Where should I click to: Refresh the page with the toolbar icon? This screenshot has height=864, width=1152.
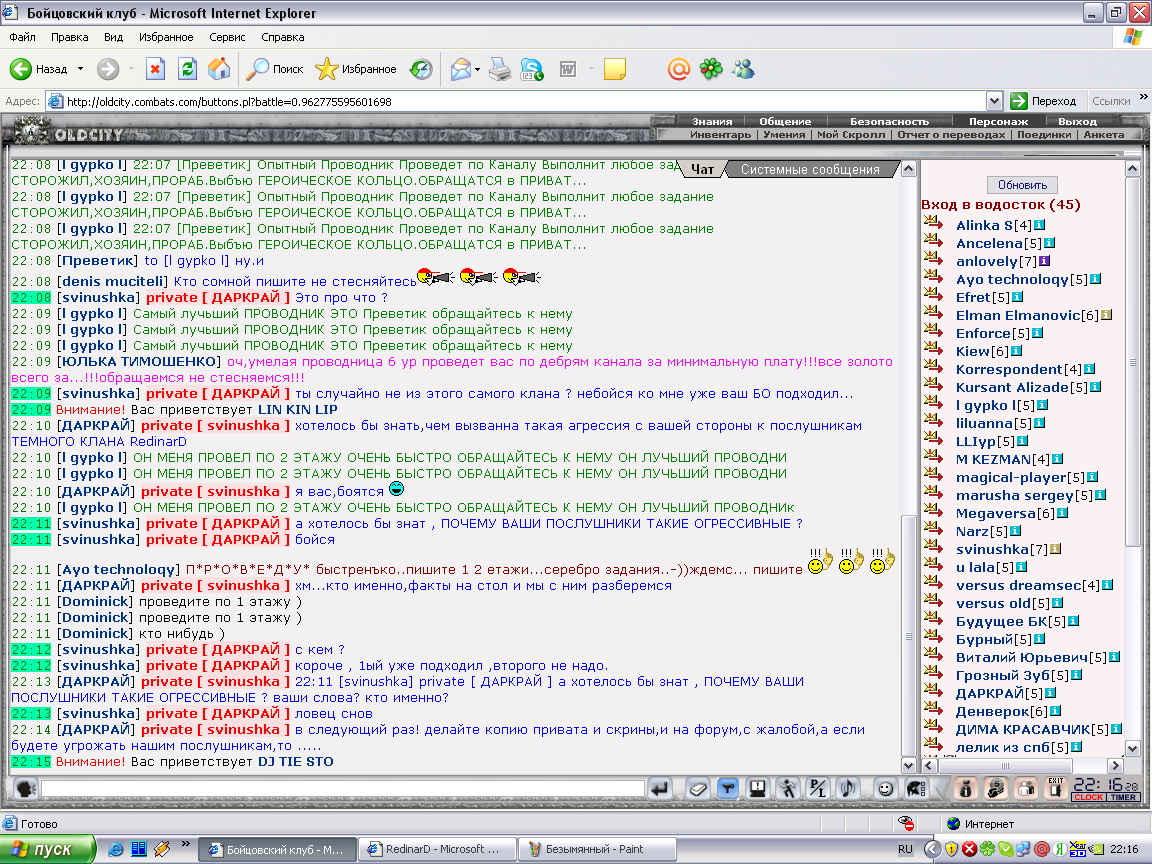click(x=187, y=69)
